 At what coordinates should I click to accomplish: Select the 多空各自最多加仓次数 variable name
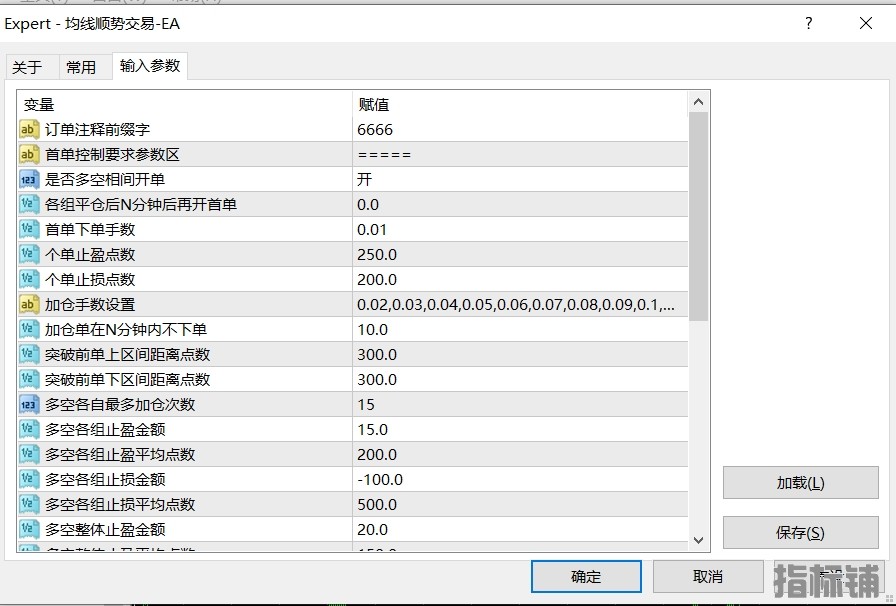coord(120,405)
